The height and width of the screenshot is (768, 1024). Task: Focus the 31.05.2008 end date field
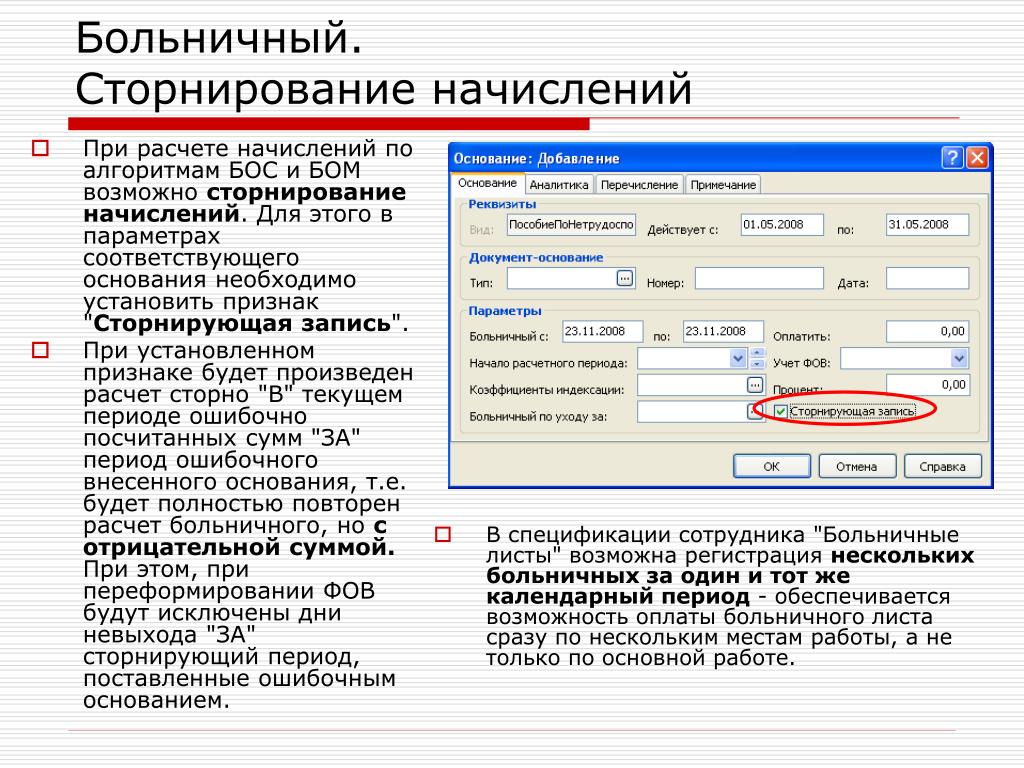[927, 225]
